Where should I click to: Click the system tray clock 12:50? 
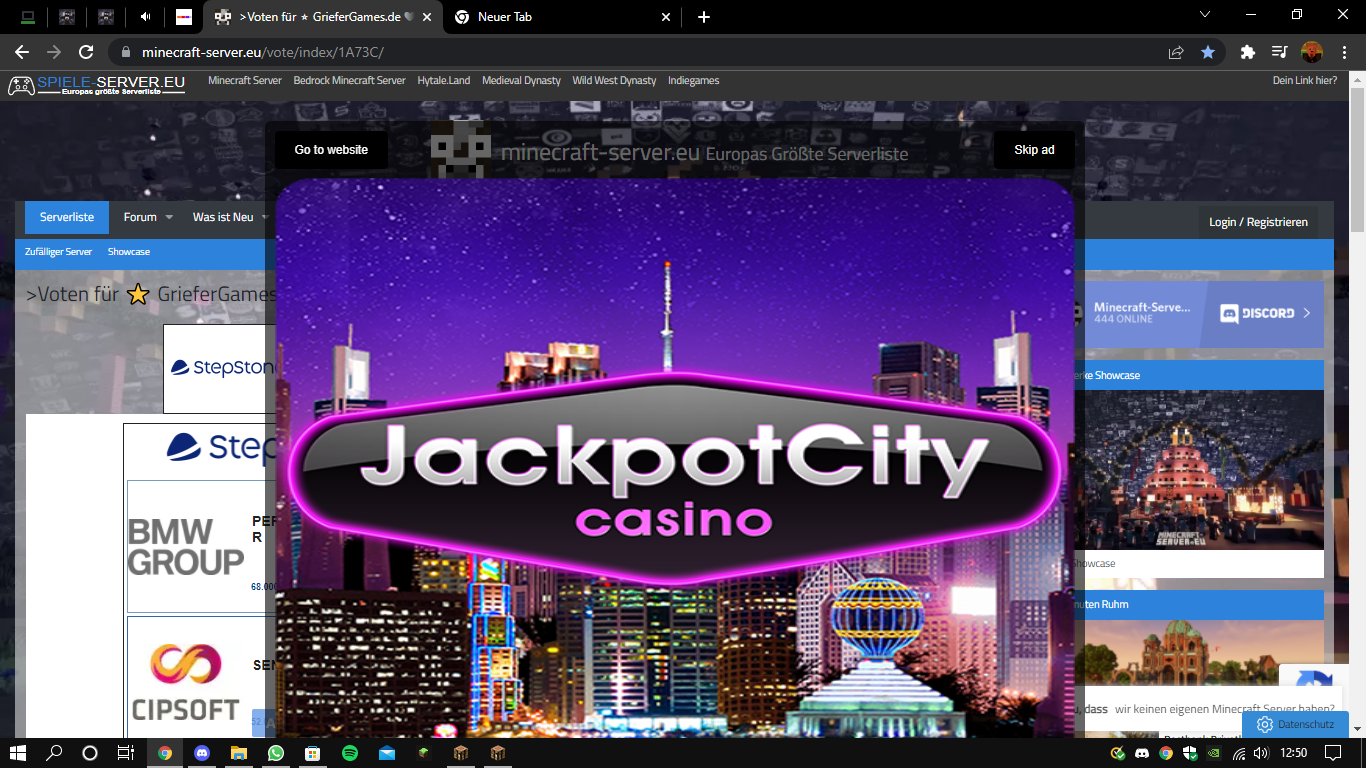(x=1294, y=753)
